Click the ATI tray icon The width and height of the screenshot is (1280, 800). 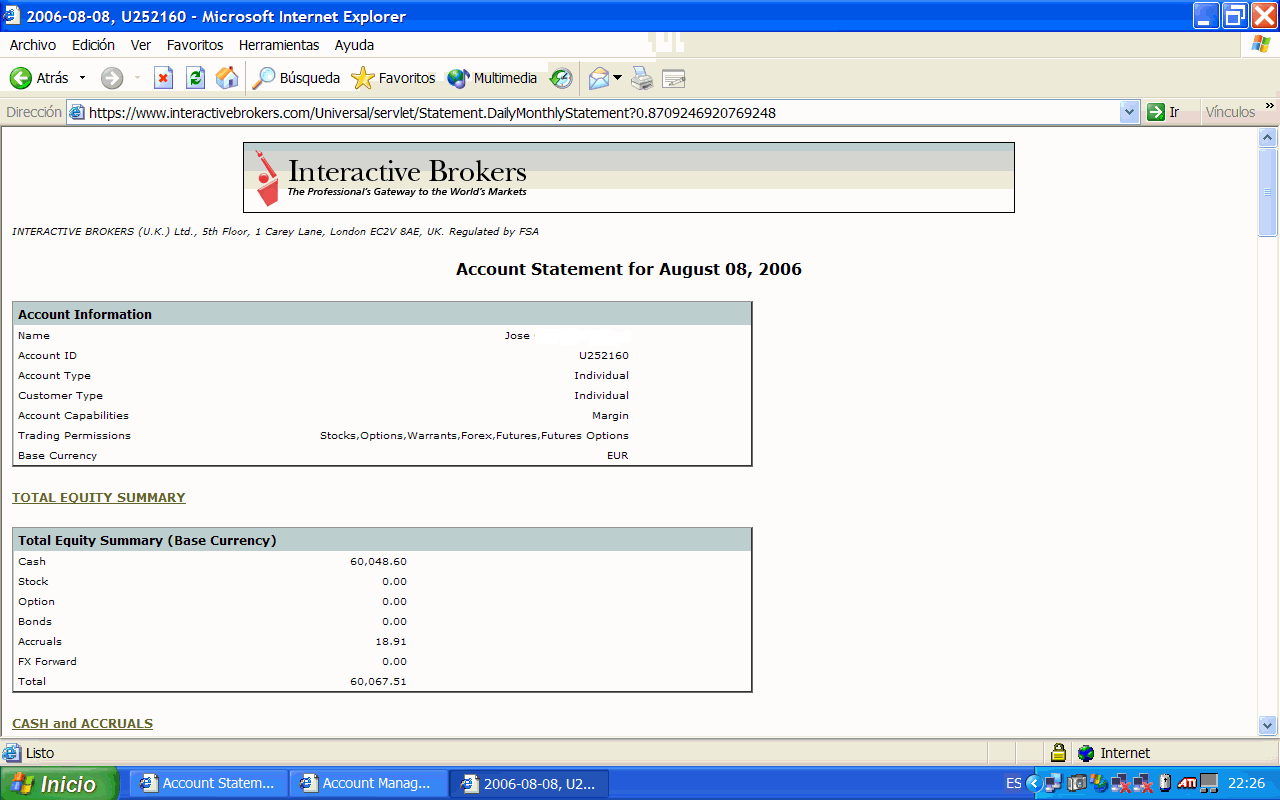tap(1187, 784)
